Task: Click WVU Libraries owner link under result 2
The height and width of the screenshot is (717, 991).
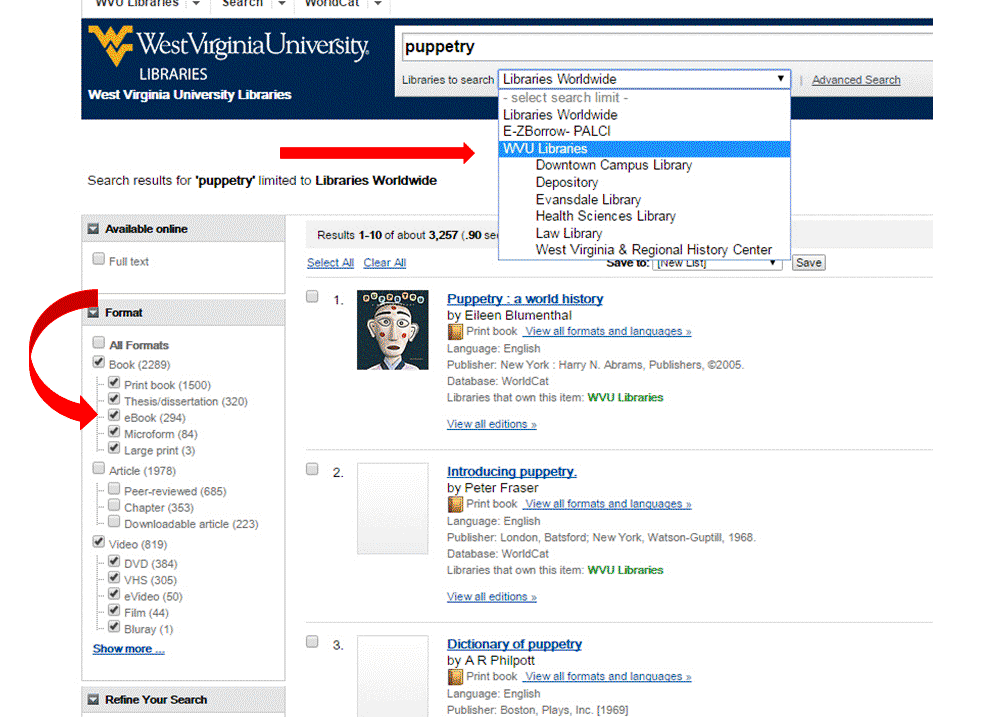Action: 625,570
